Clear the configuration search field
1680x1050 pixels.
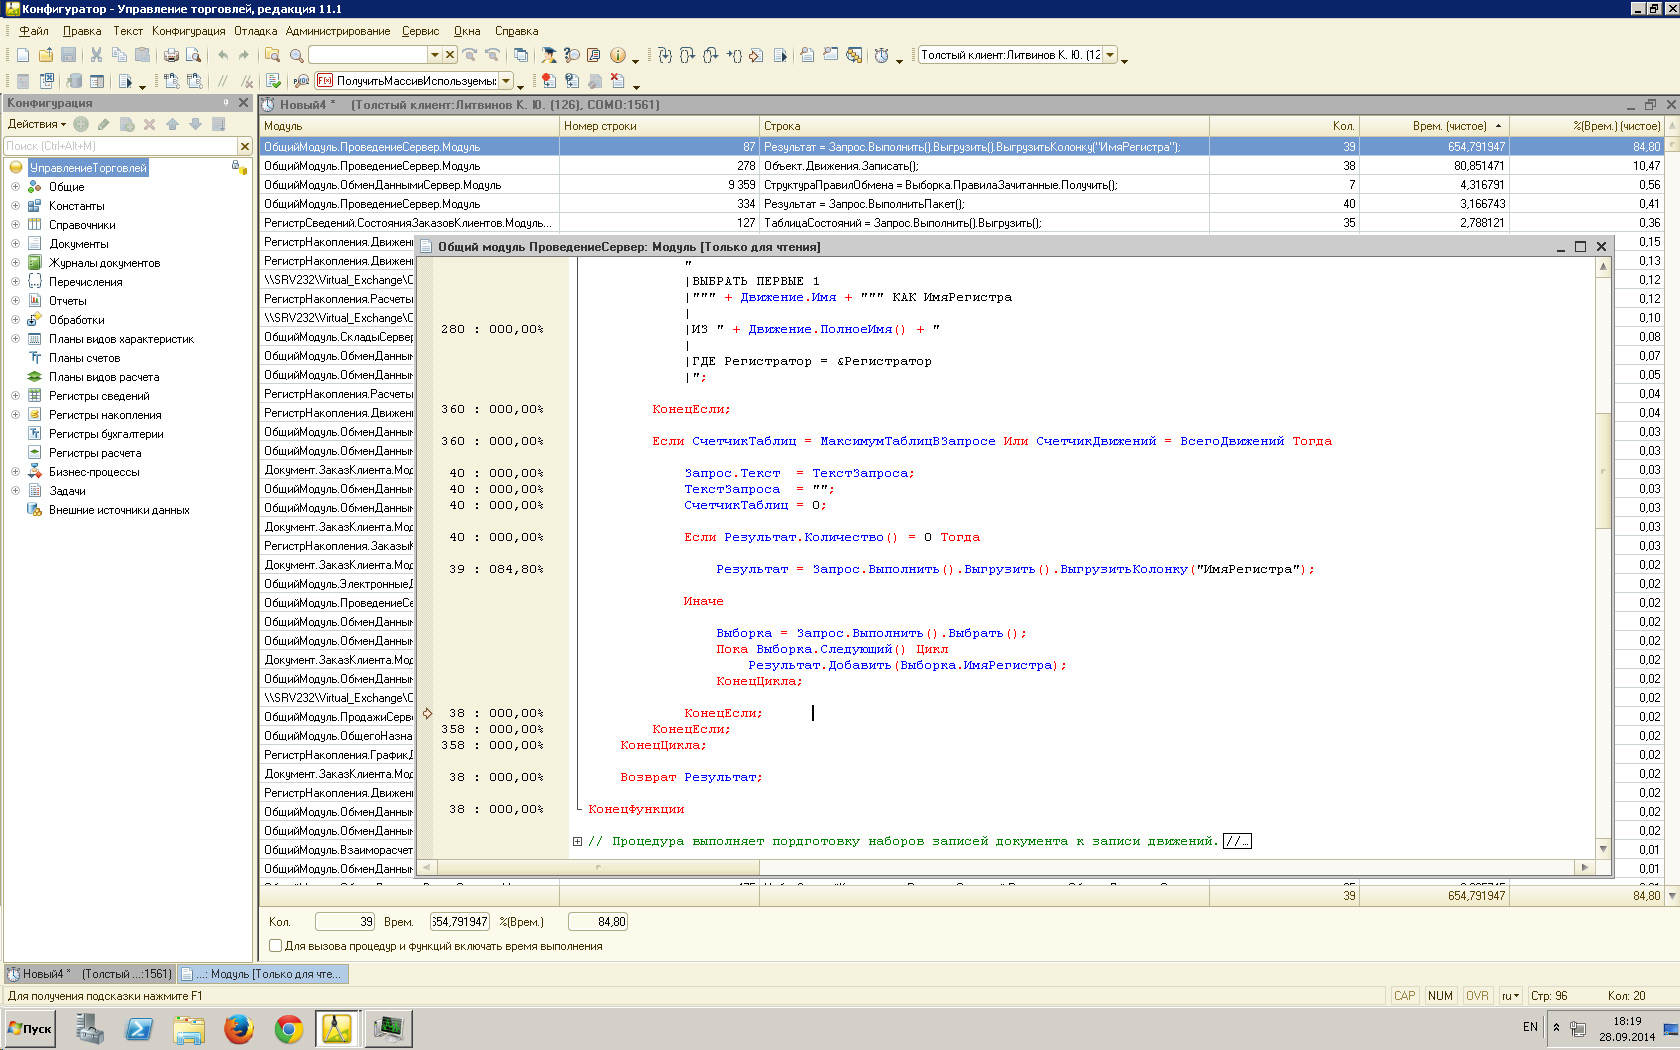point(245,146)
